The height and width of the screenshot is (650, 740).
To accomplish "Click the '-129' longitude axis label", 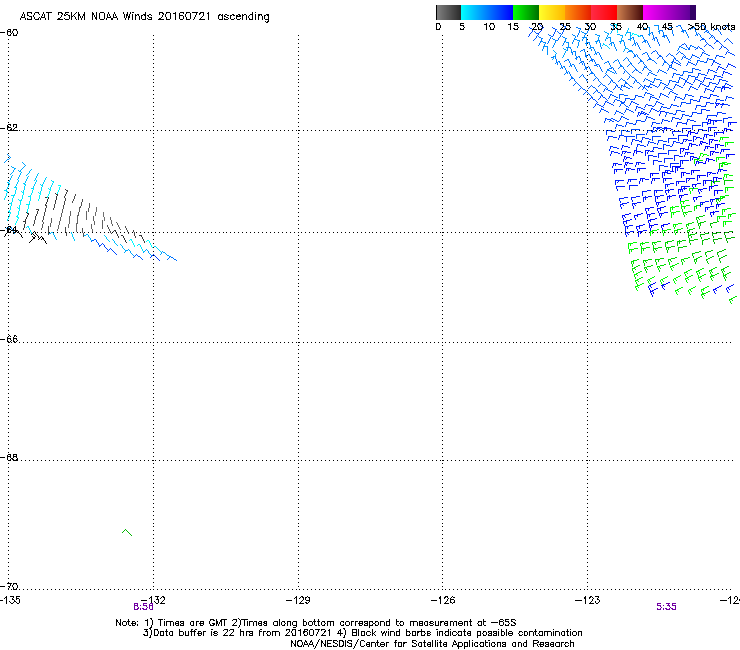I will click(298, 600).
